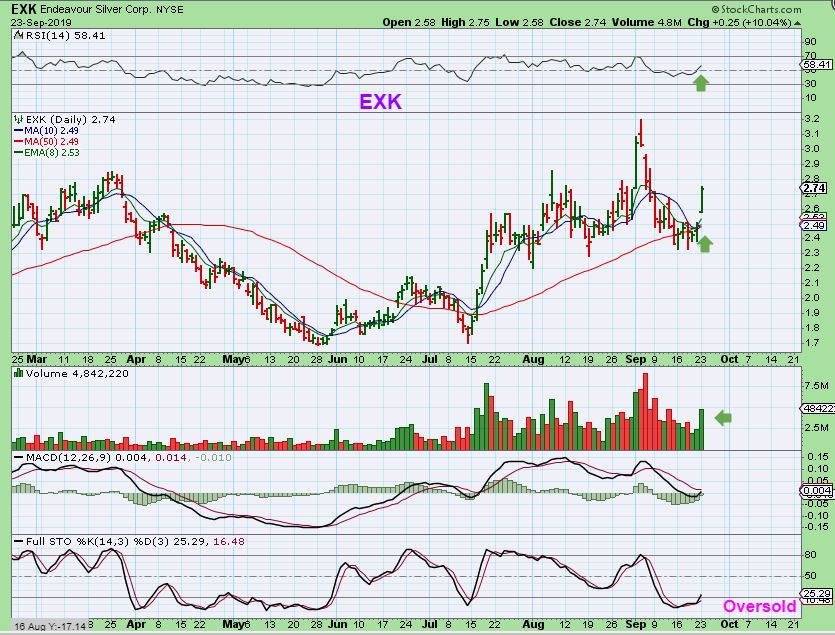Image resolution: width=835 pixels, height=635 pixels.
Task: Click the Open 2.58 value
Action: [409, 22]
